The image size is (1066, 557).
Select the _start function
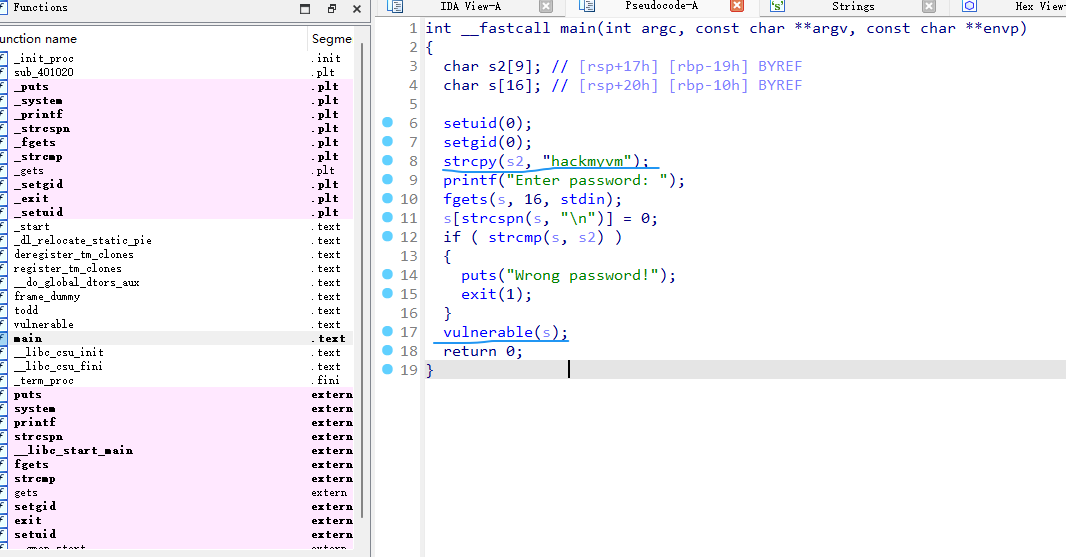coord(177,226)
